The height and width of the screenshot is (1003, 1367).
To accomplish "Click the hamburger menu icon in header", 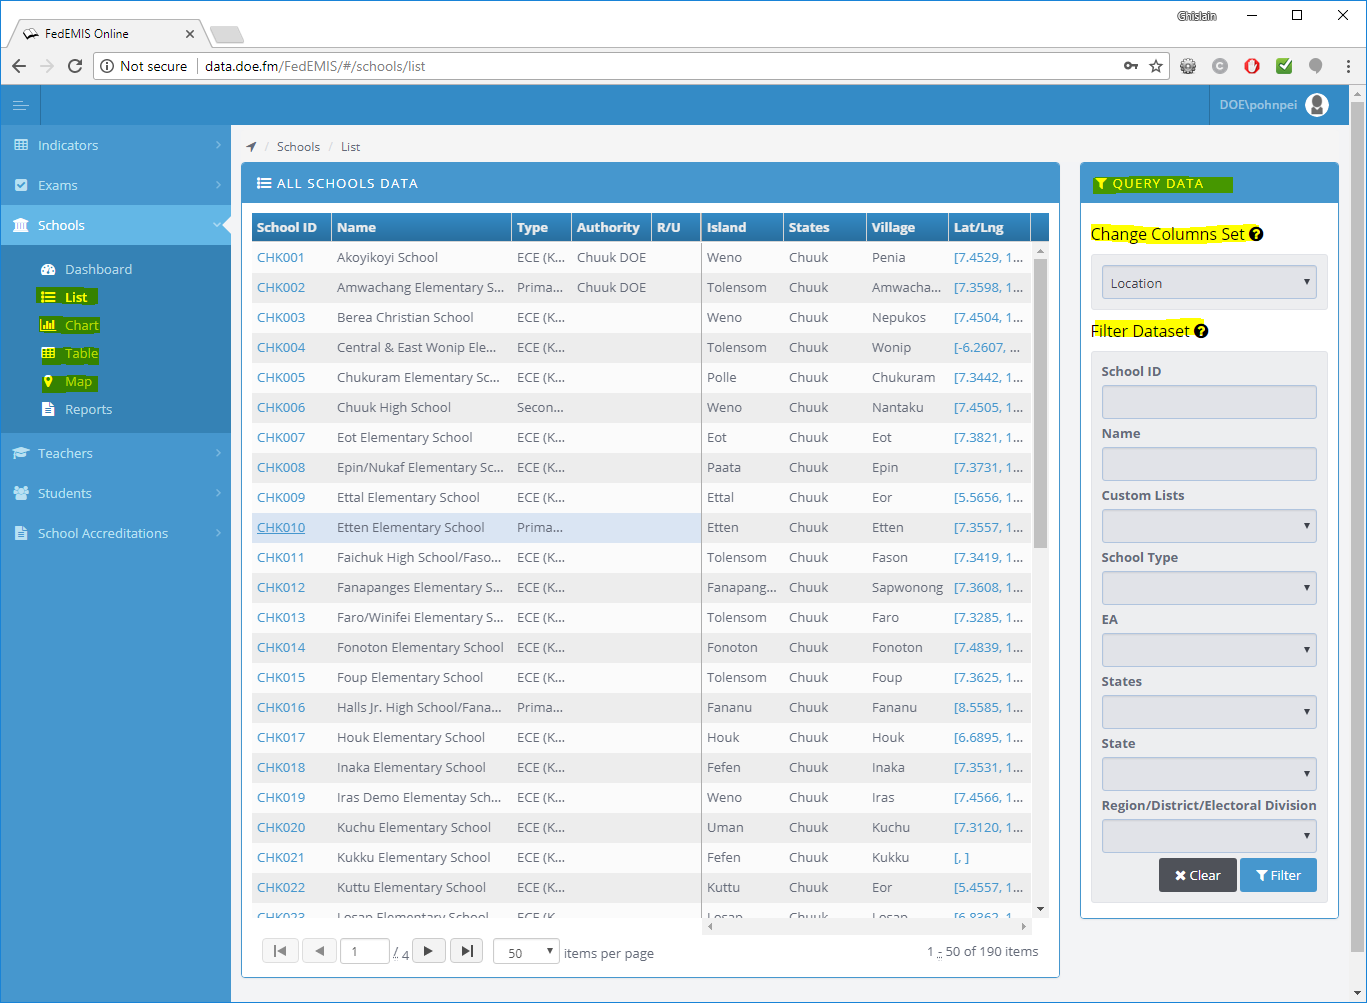I will click(20, 105).
